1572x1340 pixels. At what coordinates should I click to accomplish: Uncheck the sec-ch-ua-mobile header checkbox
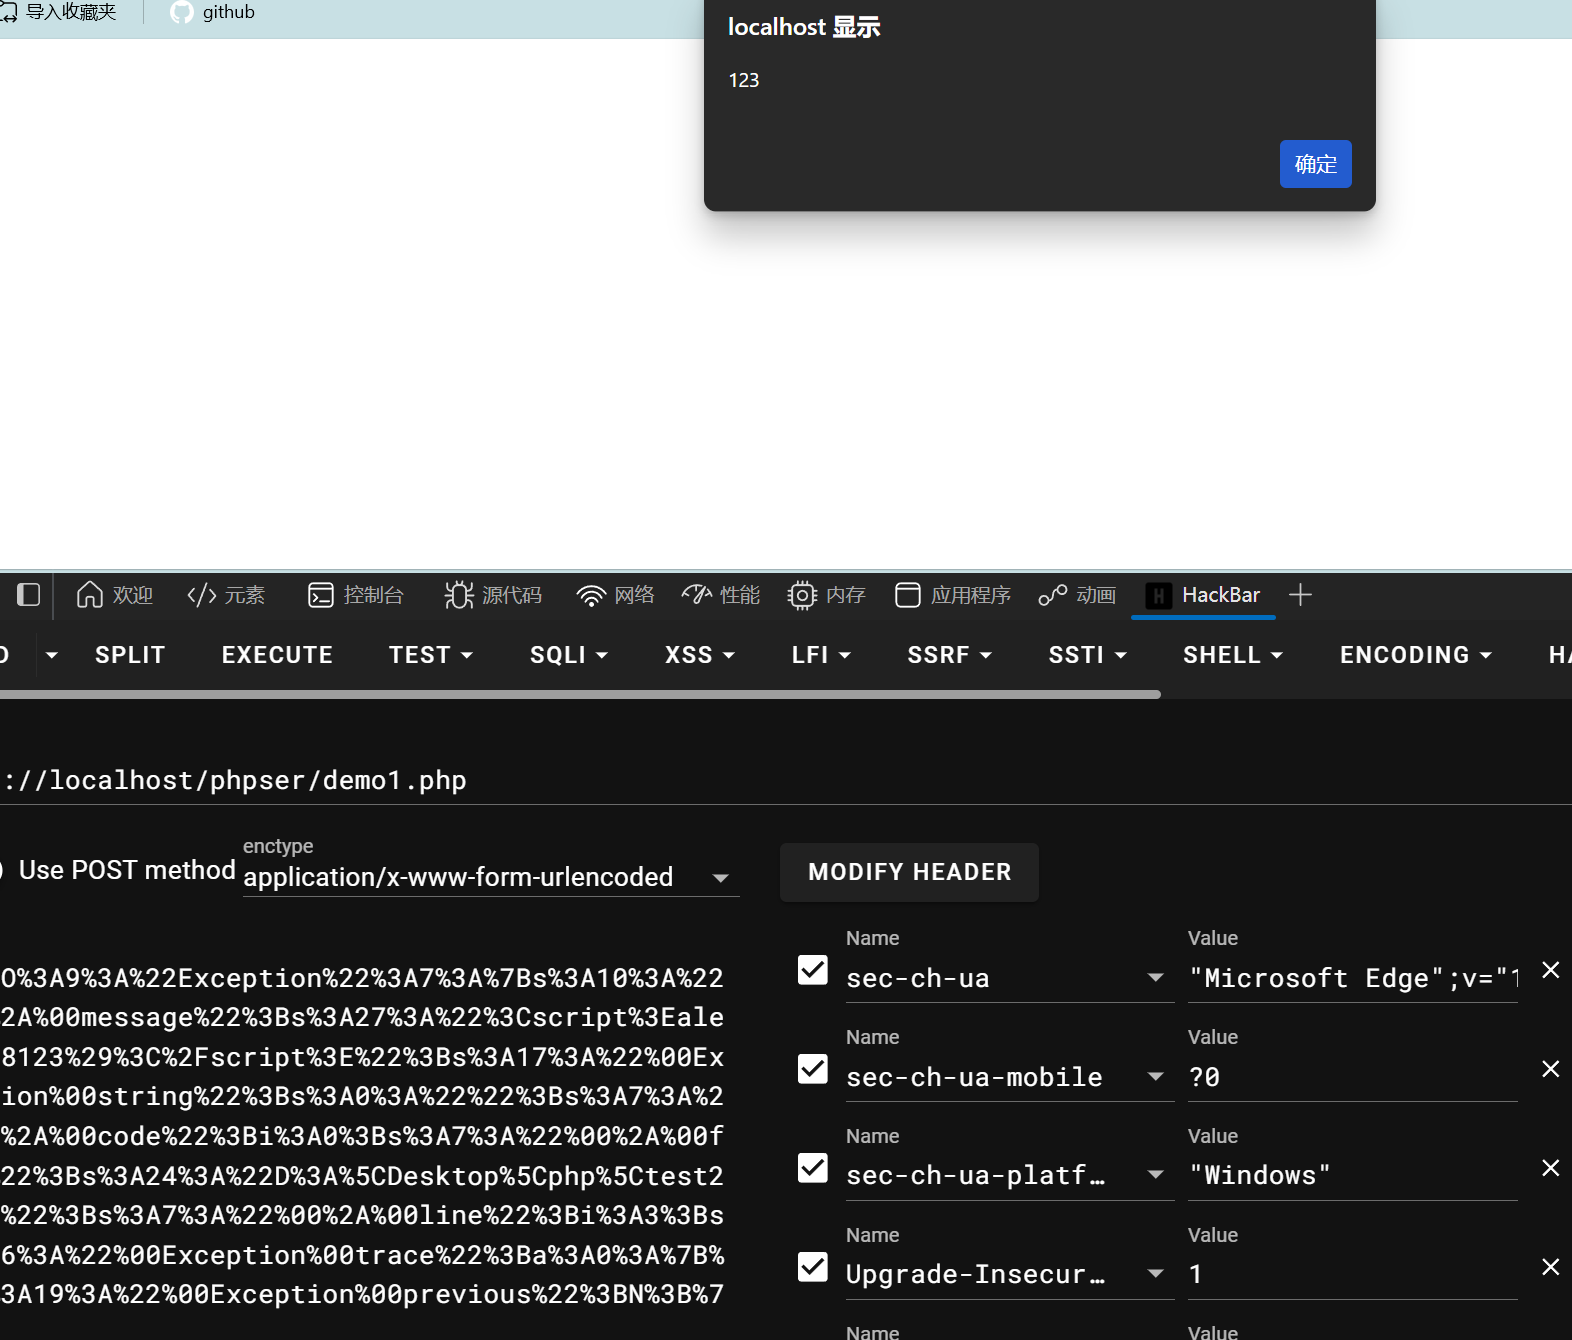click(813, 1069)
